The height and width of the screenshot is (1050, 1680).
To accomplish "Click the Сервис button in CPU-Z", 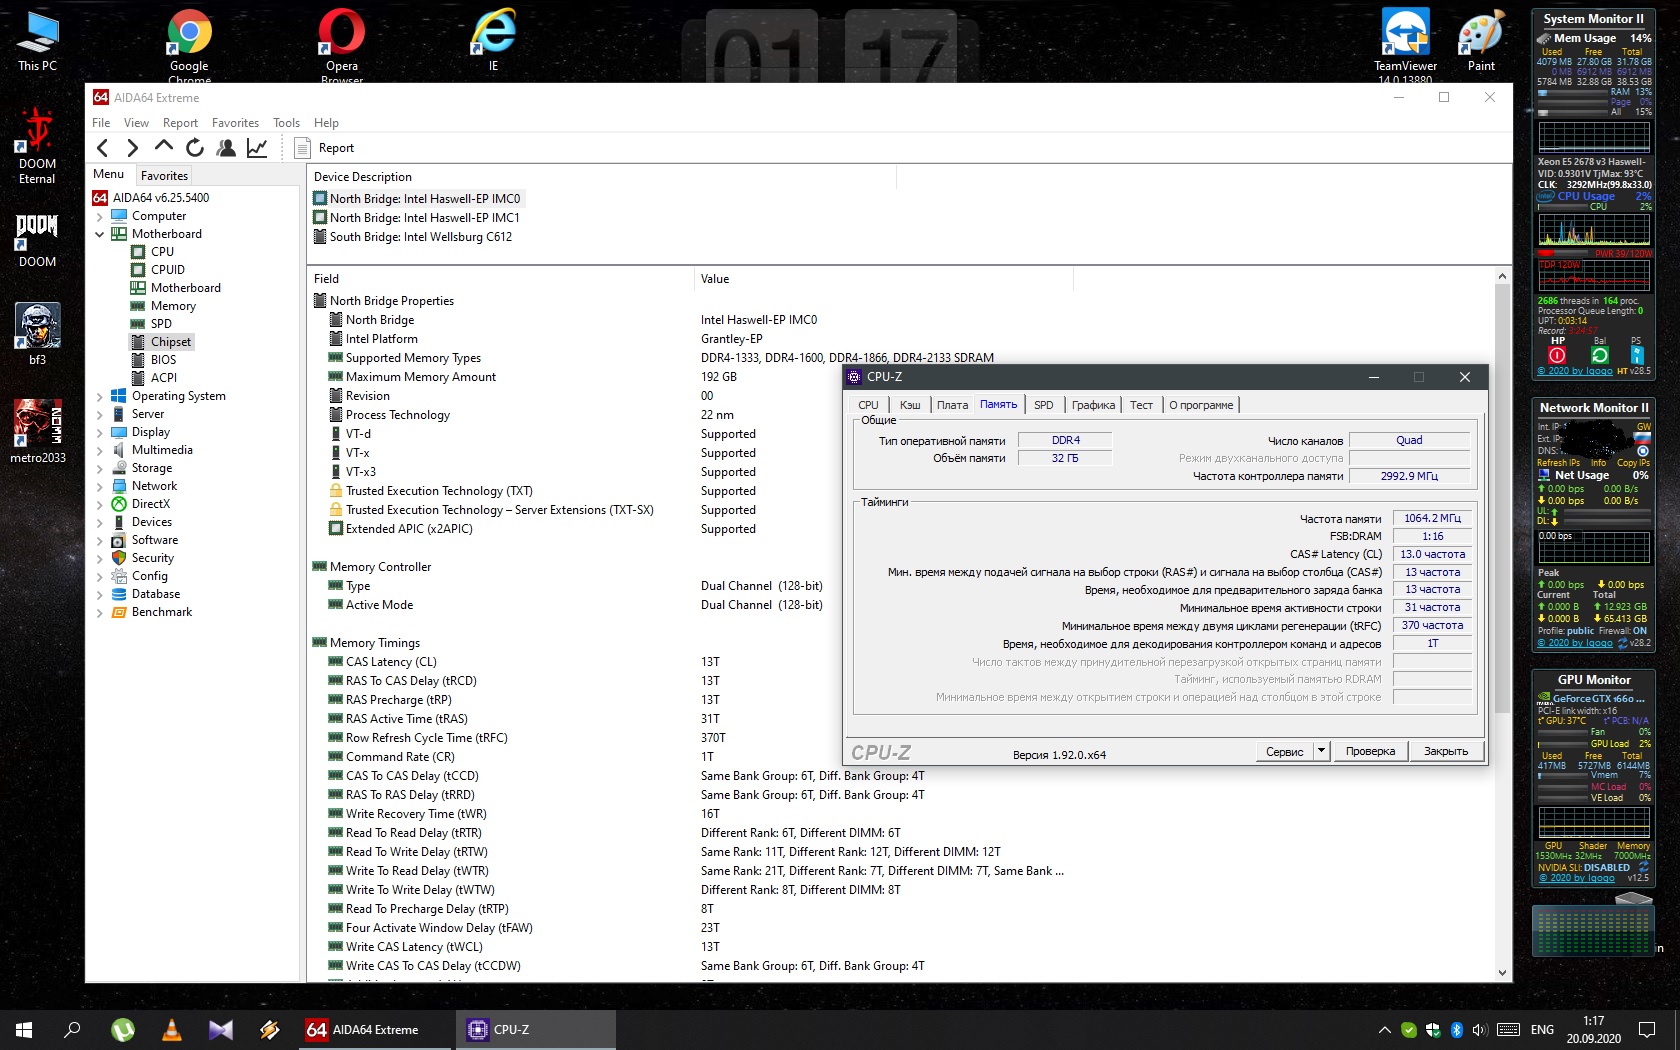I will point(1284,751).
